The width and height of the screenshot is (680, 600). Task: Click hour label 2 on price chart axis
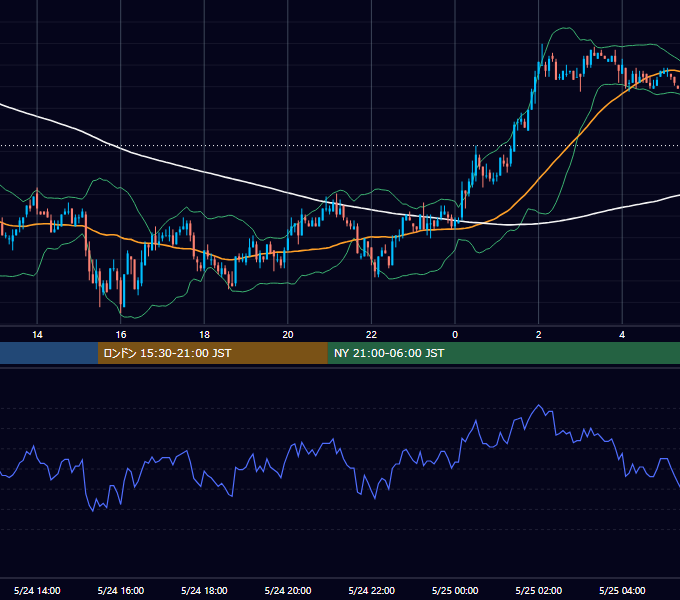point(539,335)
